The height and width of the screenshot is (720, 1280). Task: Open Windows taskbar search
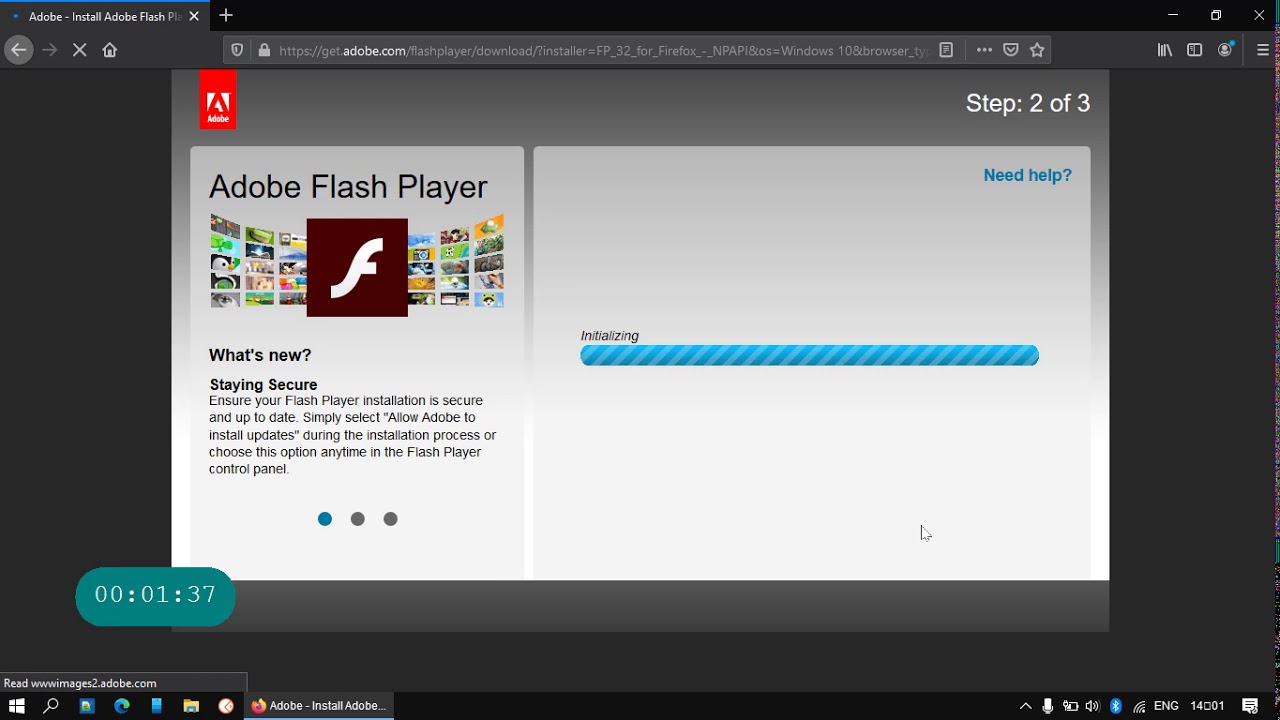tap(51, 706)
